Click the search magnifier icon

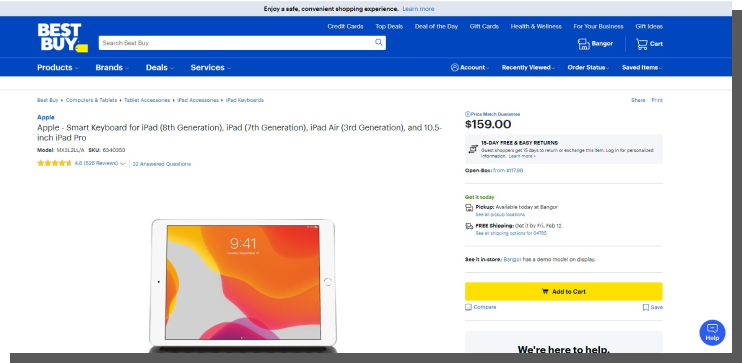[379, 43]
